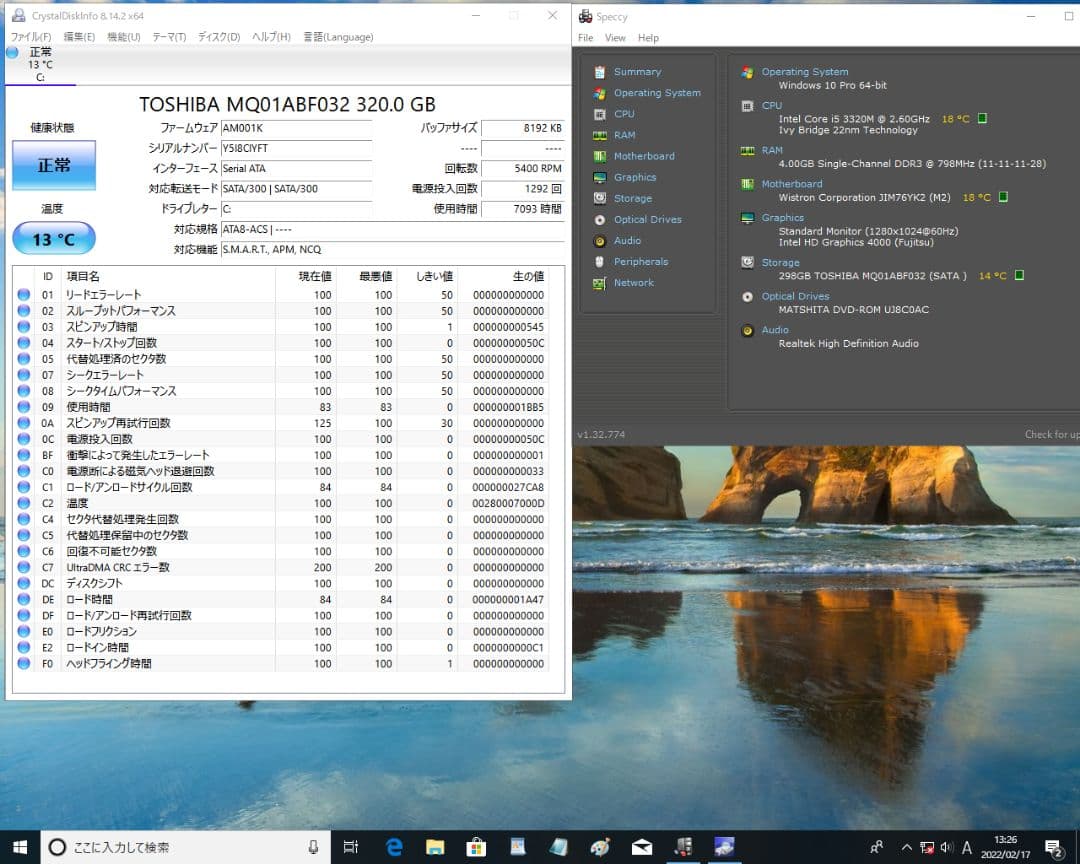Select Storage in Speccy's sidebar
This screenshot has width=1080, height=864.
[x=633, y=198]
